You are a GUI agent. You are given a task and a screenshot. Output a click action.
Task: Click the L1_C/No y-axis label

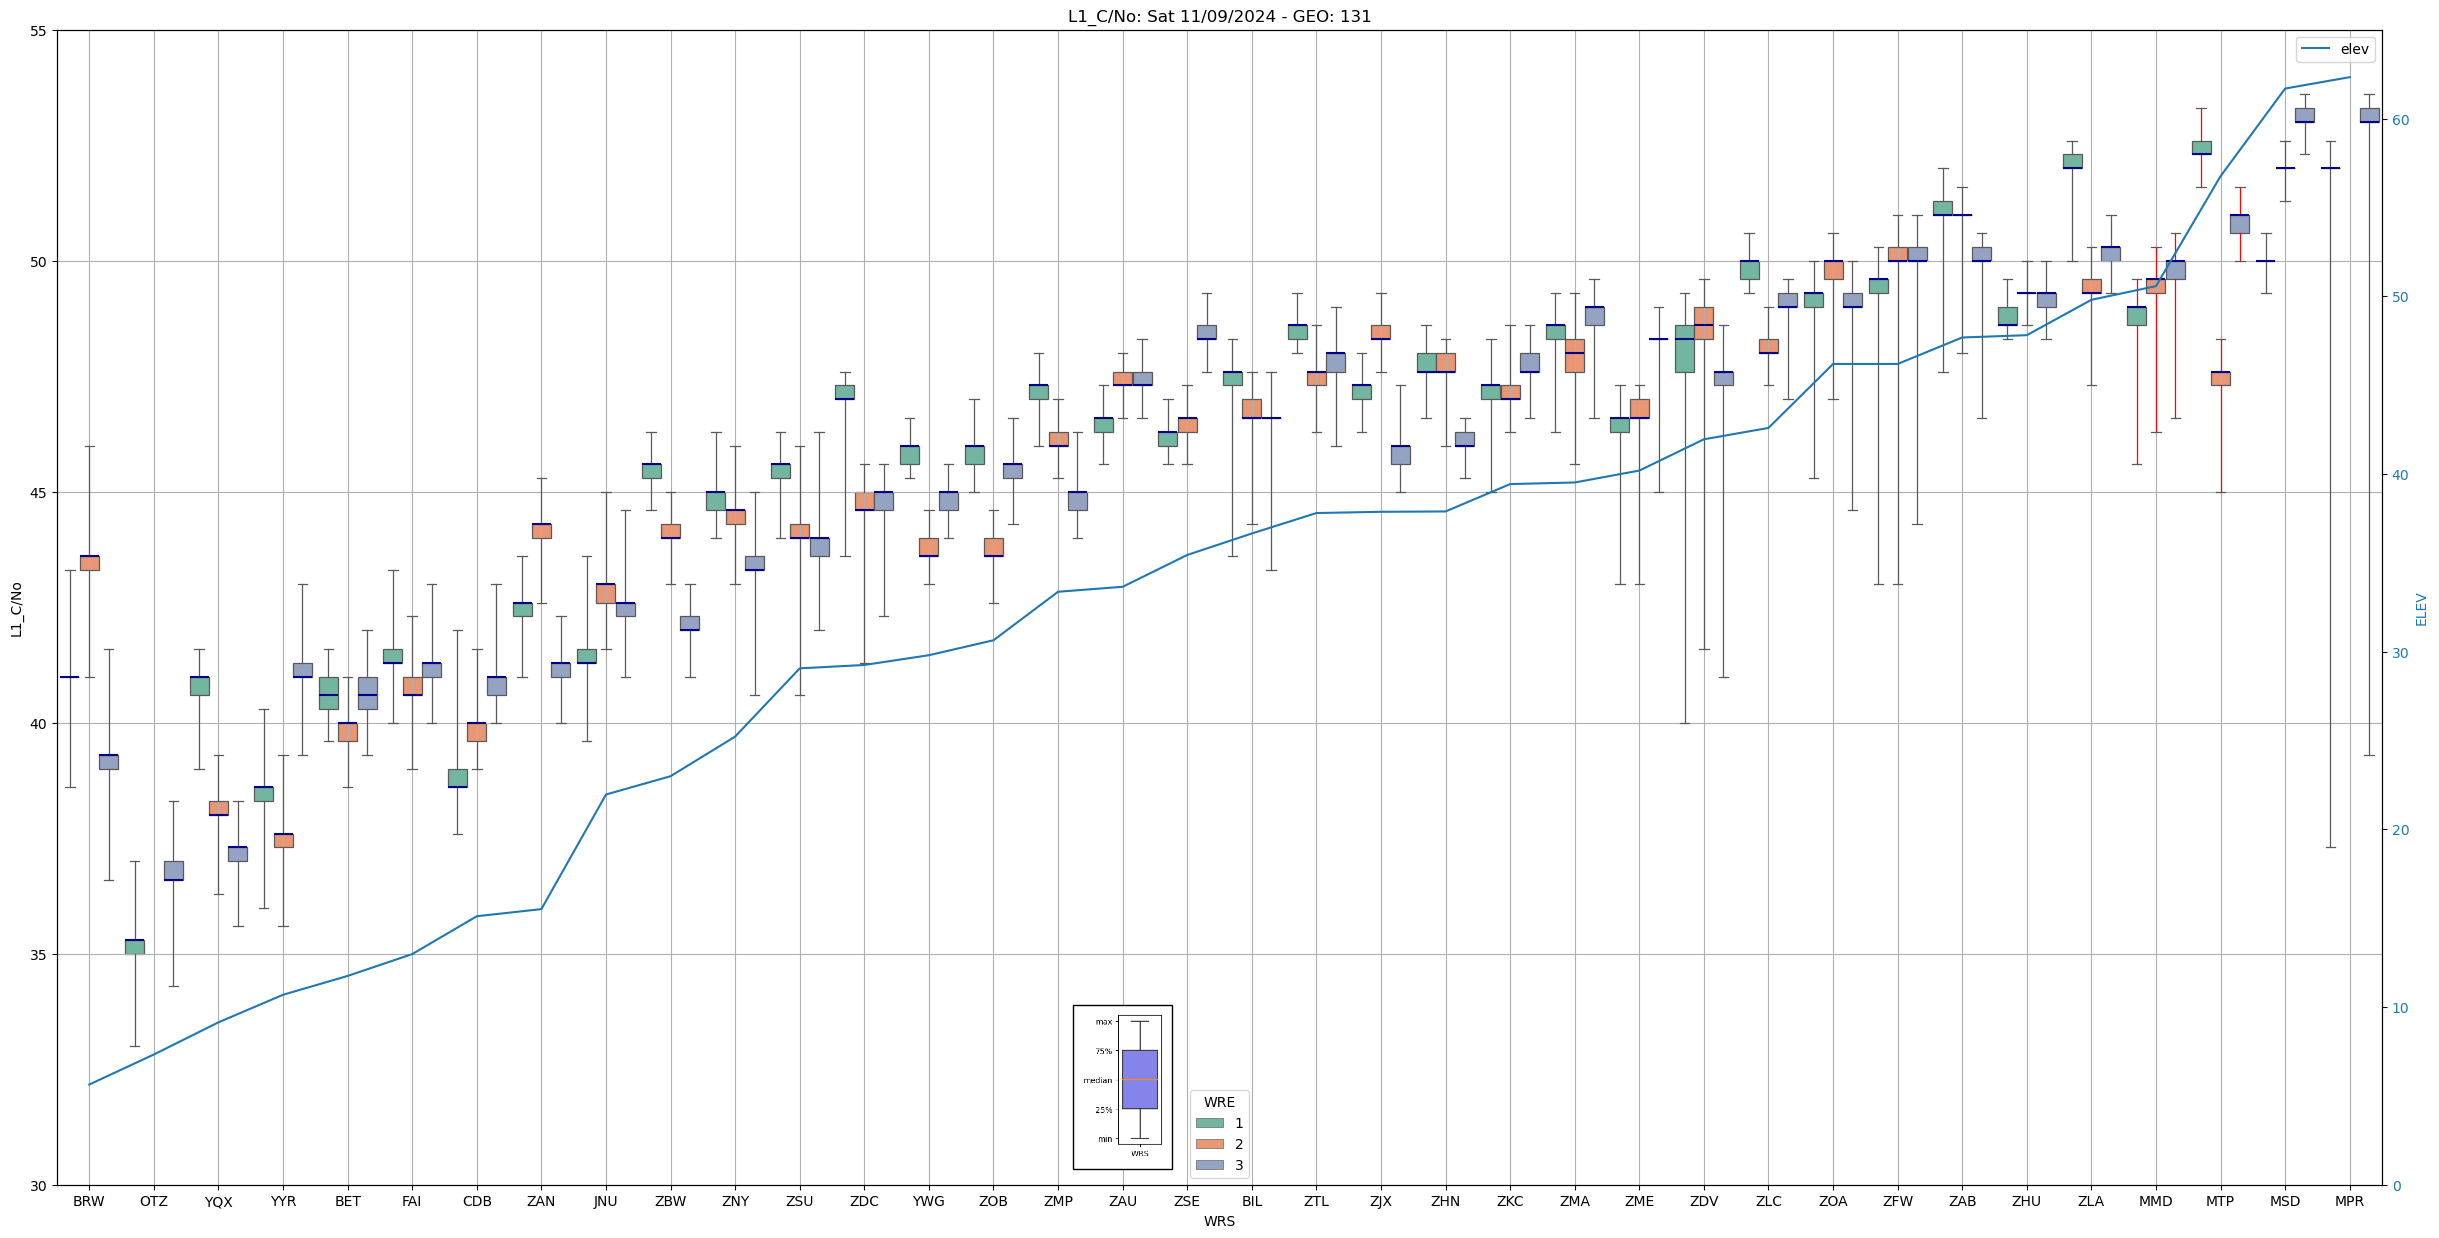coord(16,608)
